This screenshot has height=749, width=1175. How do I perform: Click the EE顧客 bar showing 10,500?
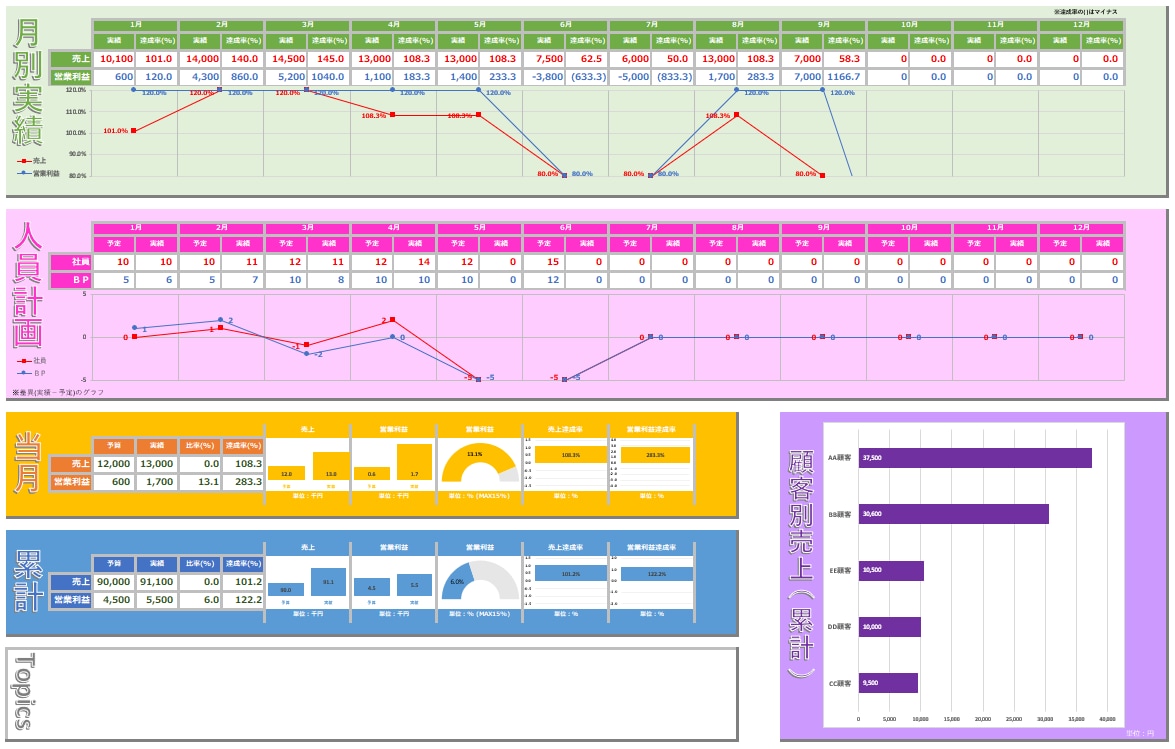[x=891, y=571]
